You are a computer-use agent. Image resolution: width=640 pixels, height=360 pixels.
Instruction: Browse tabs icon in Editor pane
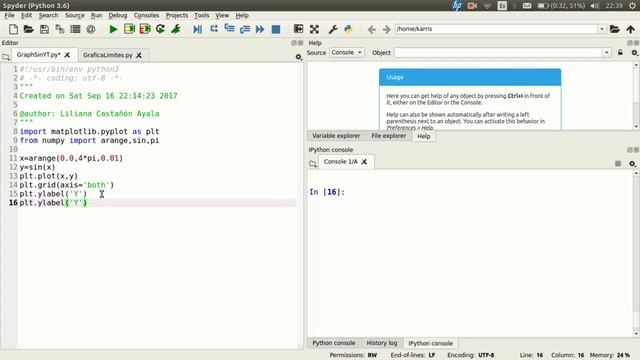6,57
